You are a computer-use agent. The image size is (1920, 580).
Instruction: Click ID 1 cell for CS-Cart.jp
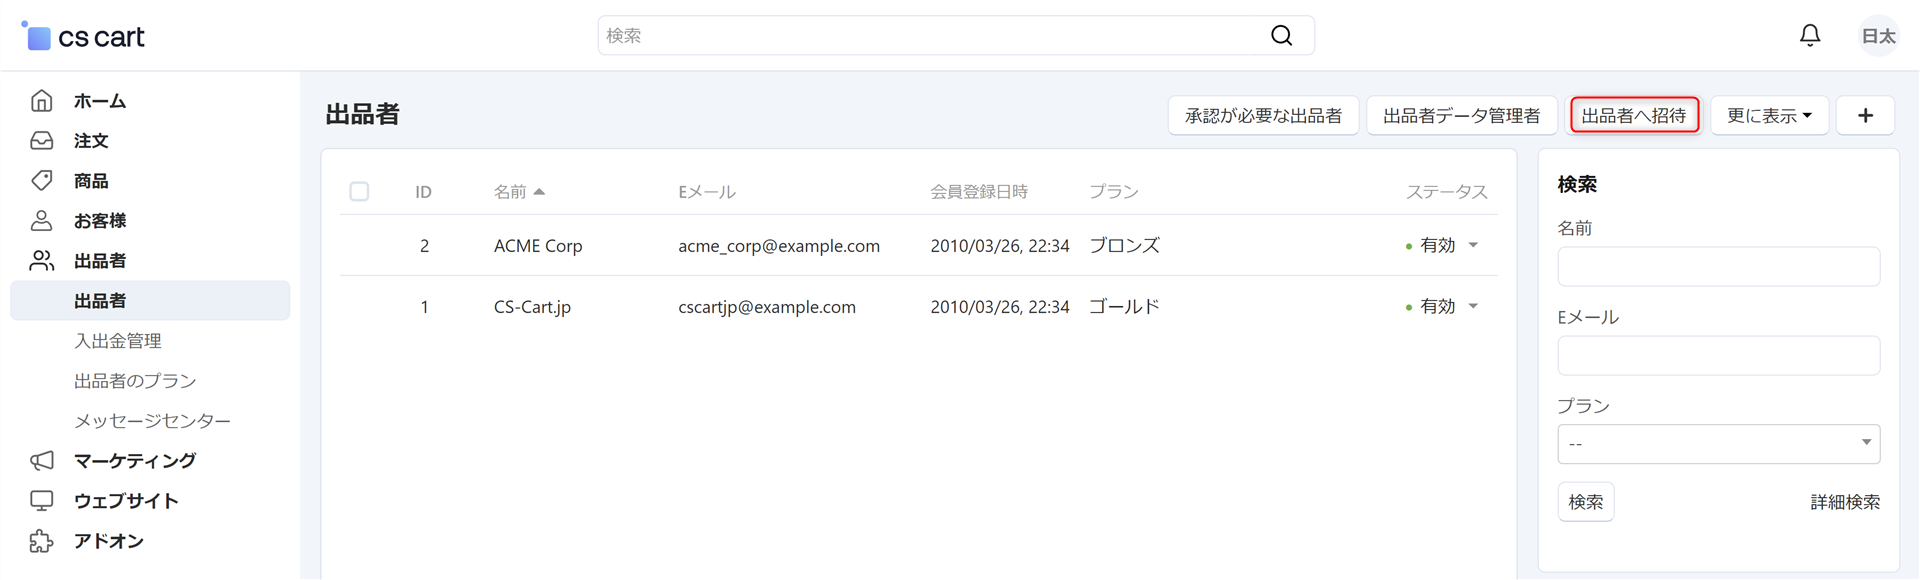click(425, 307)
